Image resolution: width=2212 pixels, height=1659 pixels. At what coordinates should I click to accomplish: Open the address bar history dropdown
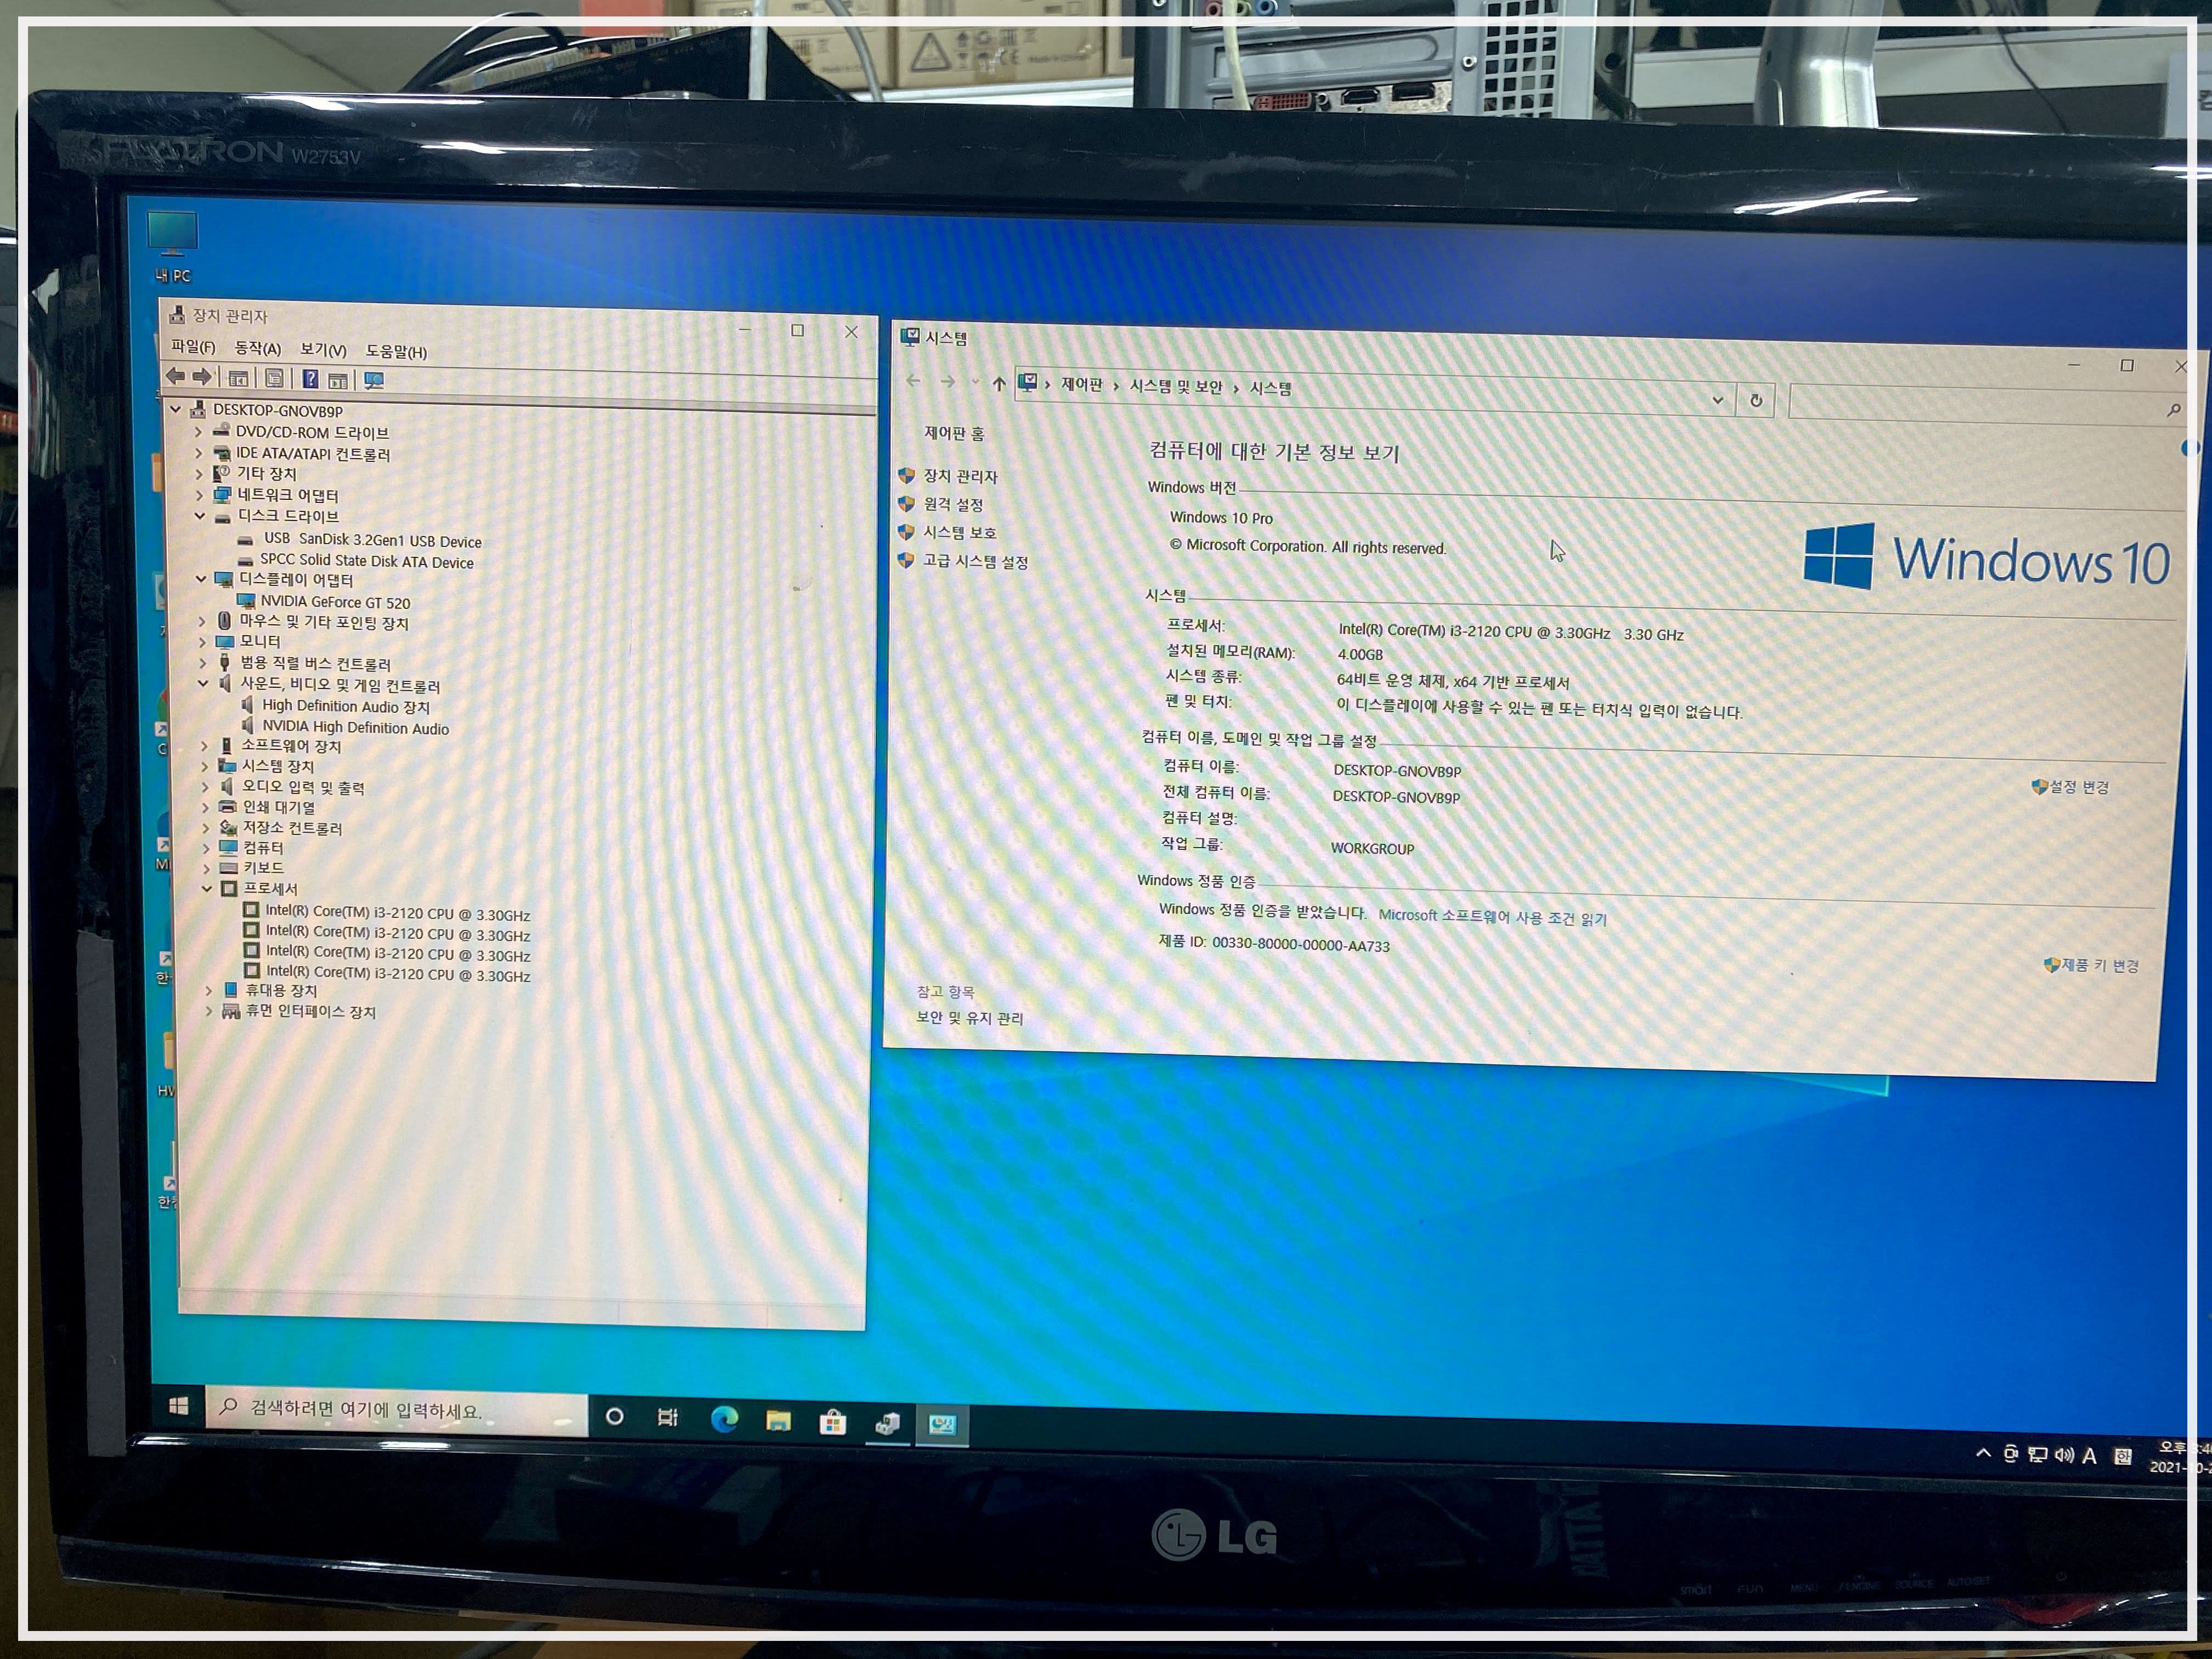[x=1717, y=400]
